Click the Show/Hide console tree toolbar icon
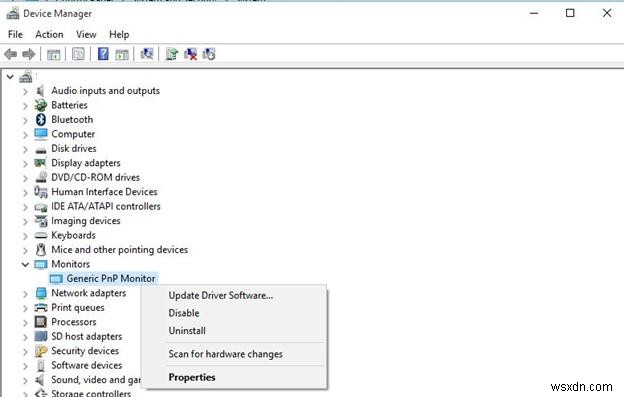 pos(53,54)
